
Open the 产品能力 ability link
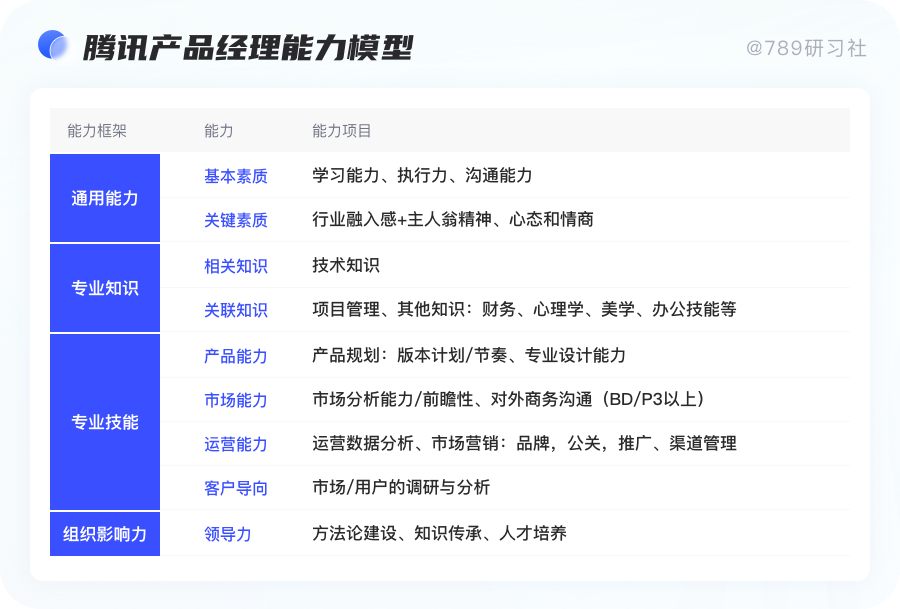(236, 356)
